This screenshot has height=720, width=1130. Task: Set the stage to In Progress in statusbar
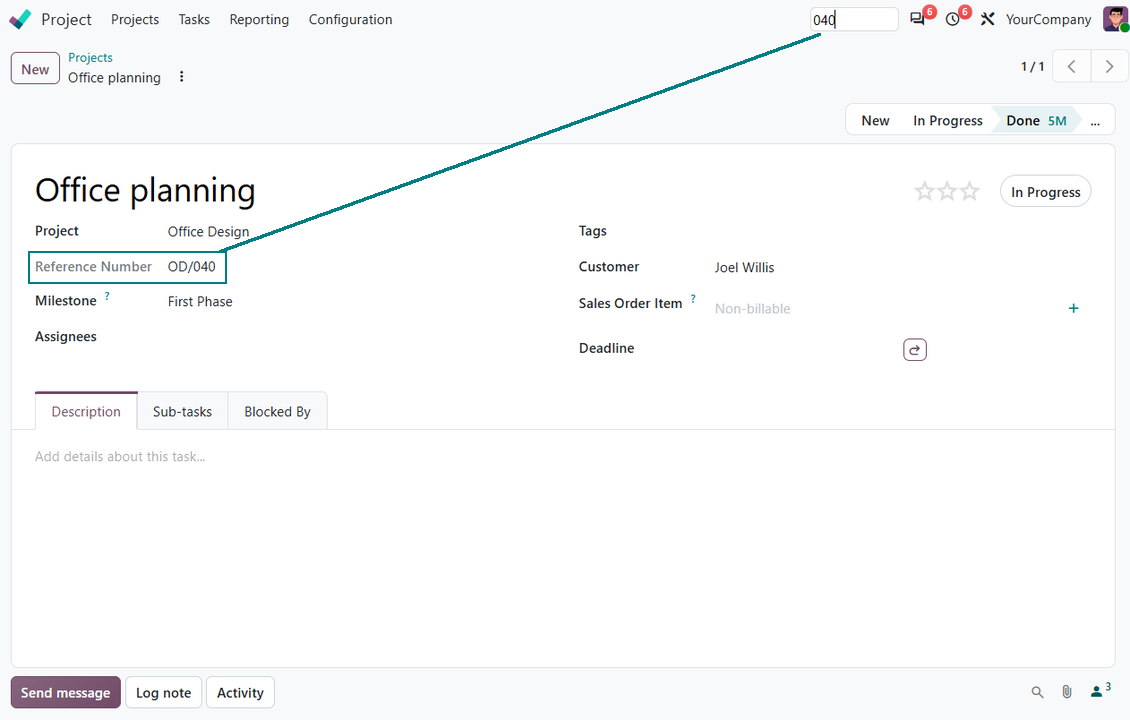pos(948,120)
